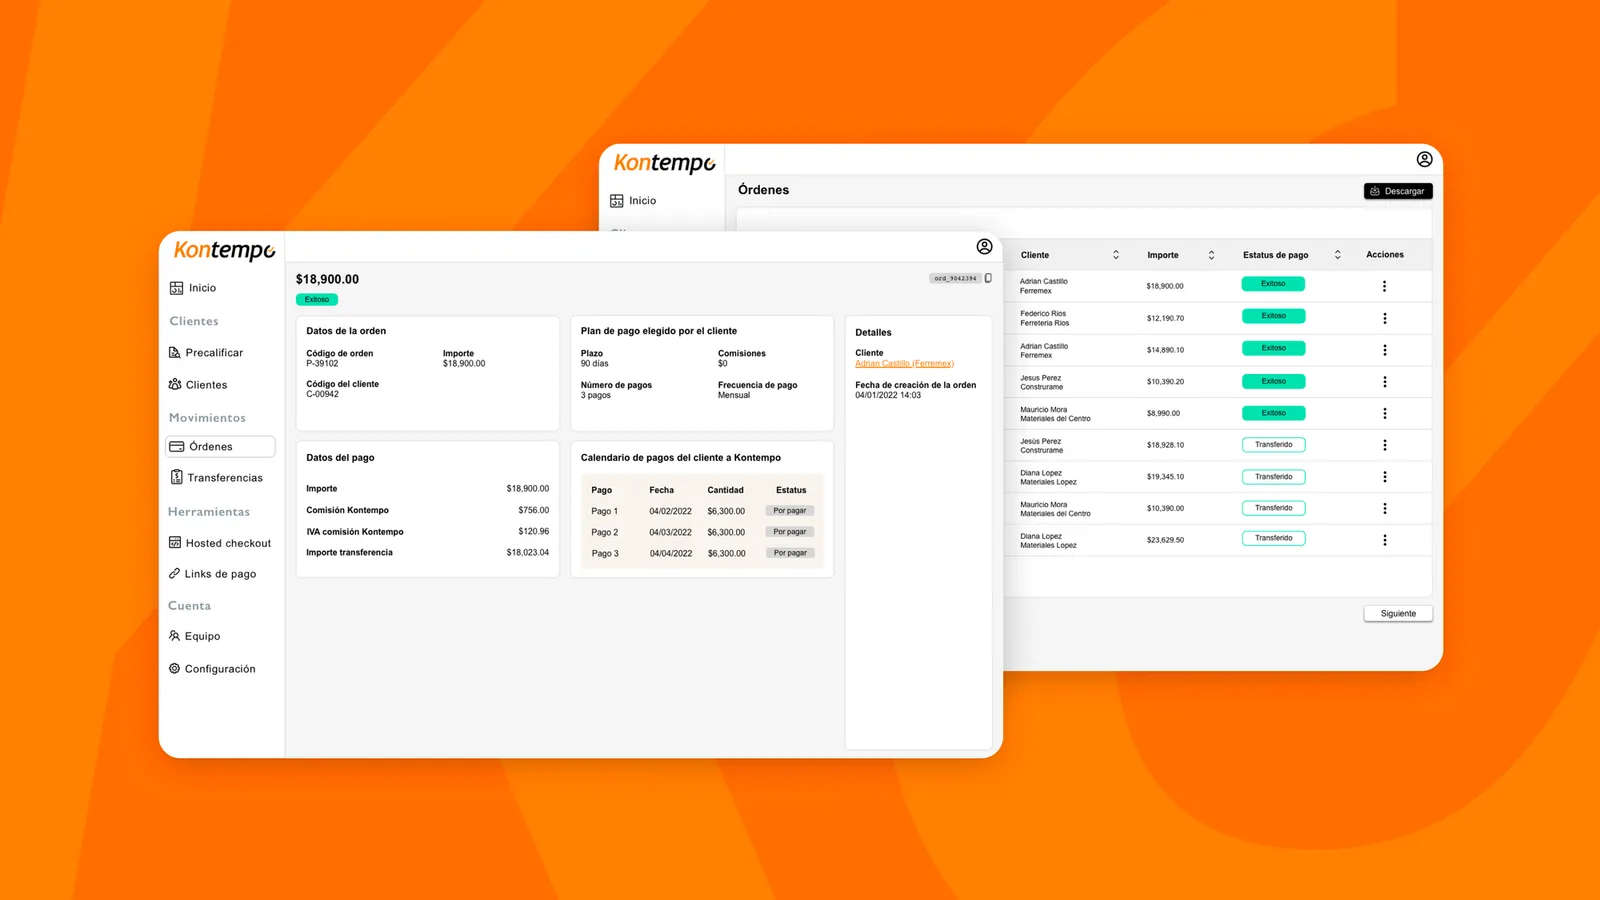The image size is (1600, 900).
Task: Click the $18,900.00 order total heading
Action: click(327, 279)
